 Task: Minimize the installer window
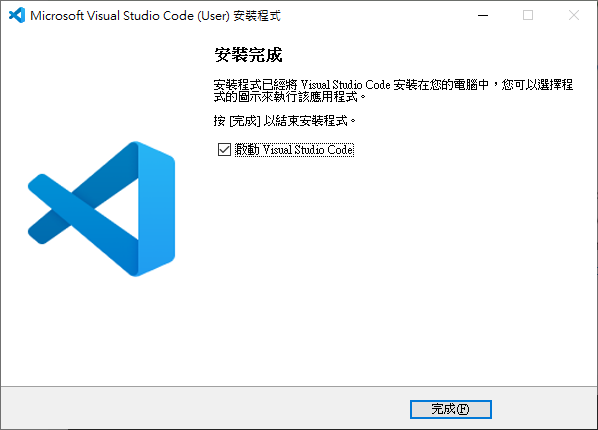tap(483, 15)
